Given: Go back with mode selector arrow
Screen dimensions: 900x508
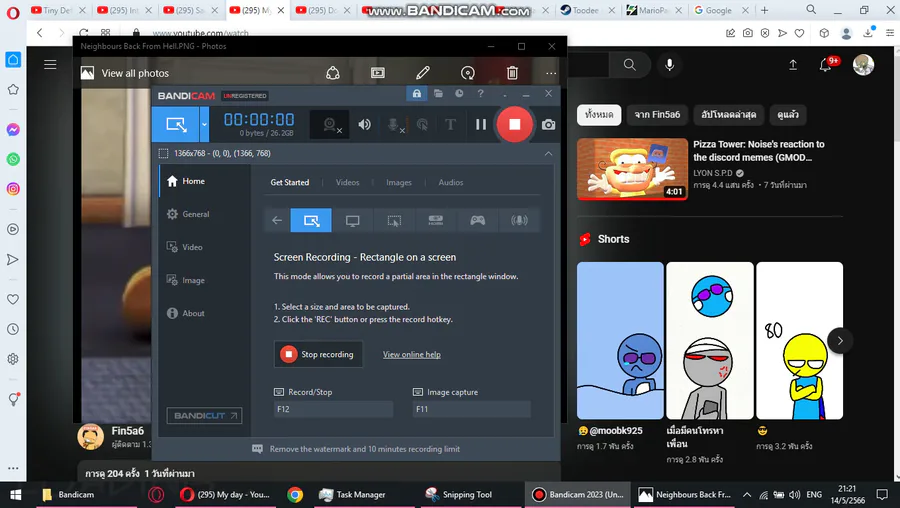Looking at the screenshot, I should 277,220.
